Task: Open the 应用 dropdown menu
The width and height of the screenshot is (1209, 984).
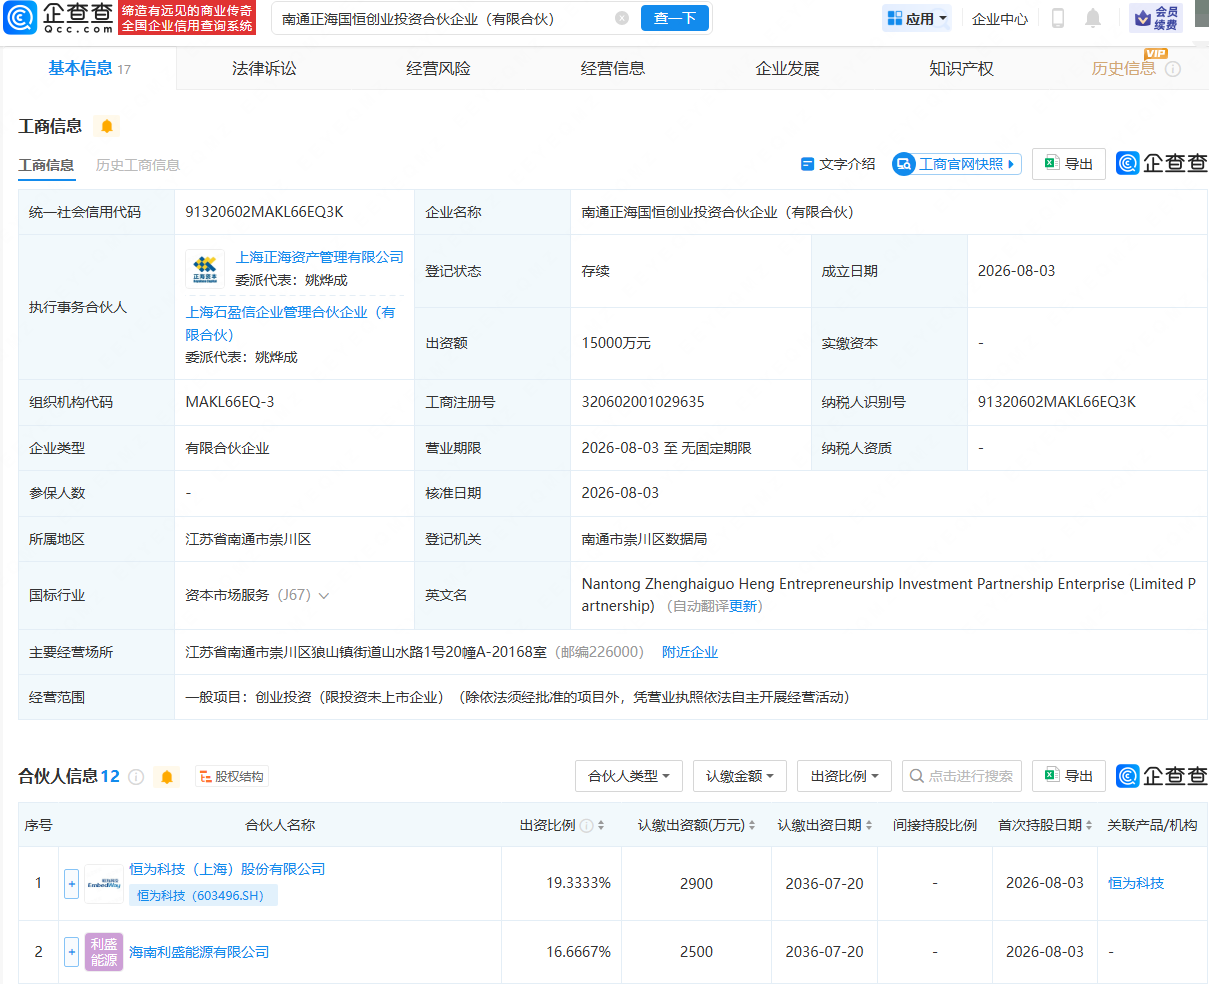Action: 916,18
